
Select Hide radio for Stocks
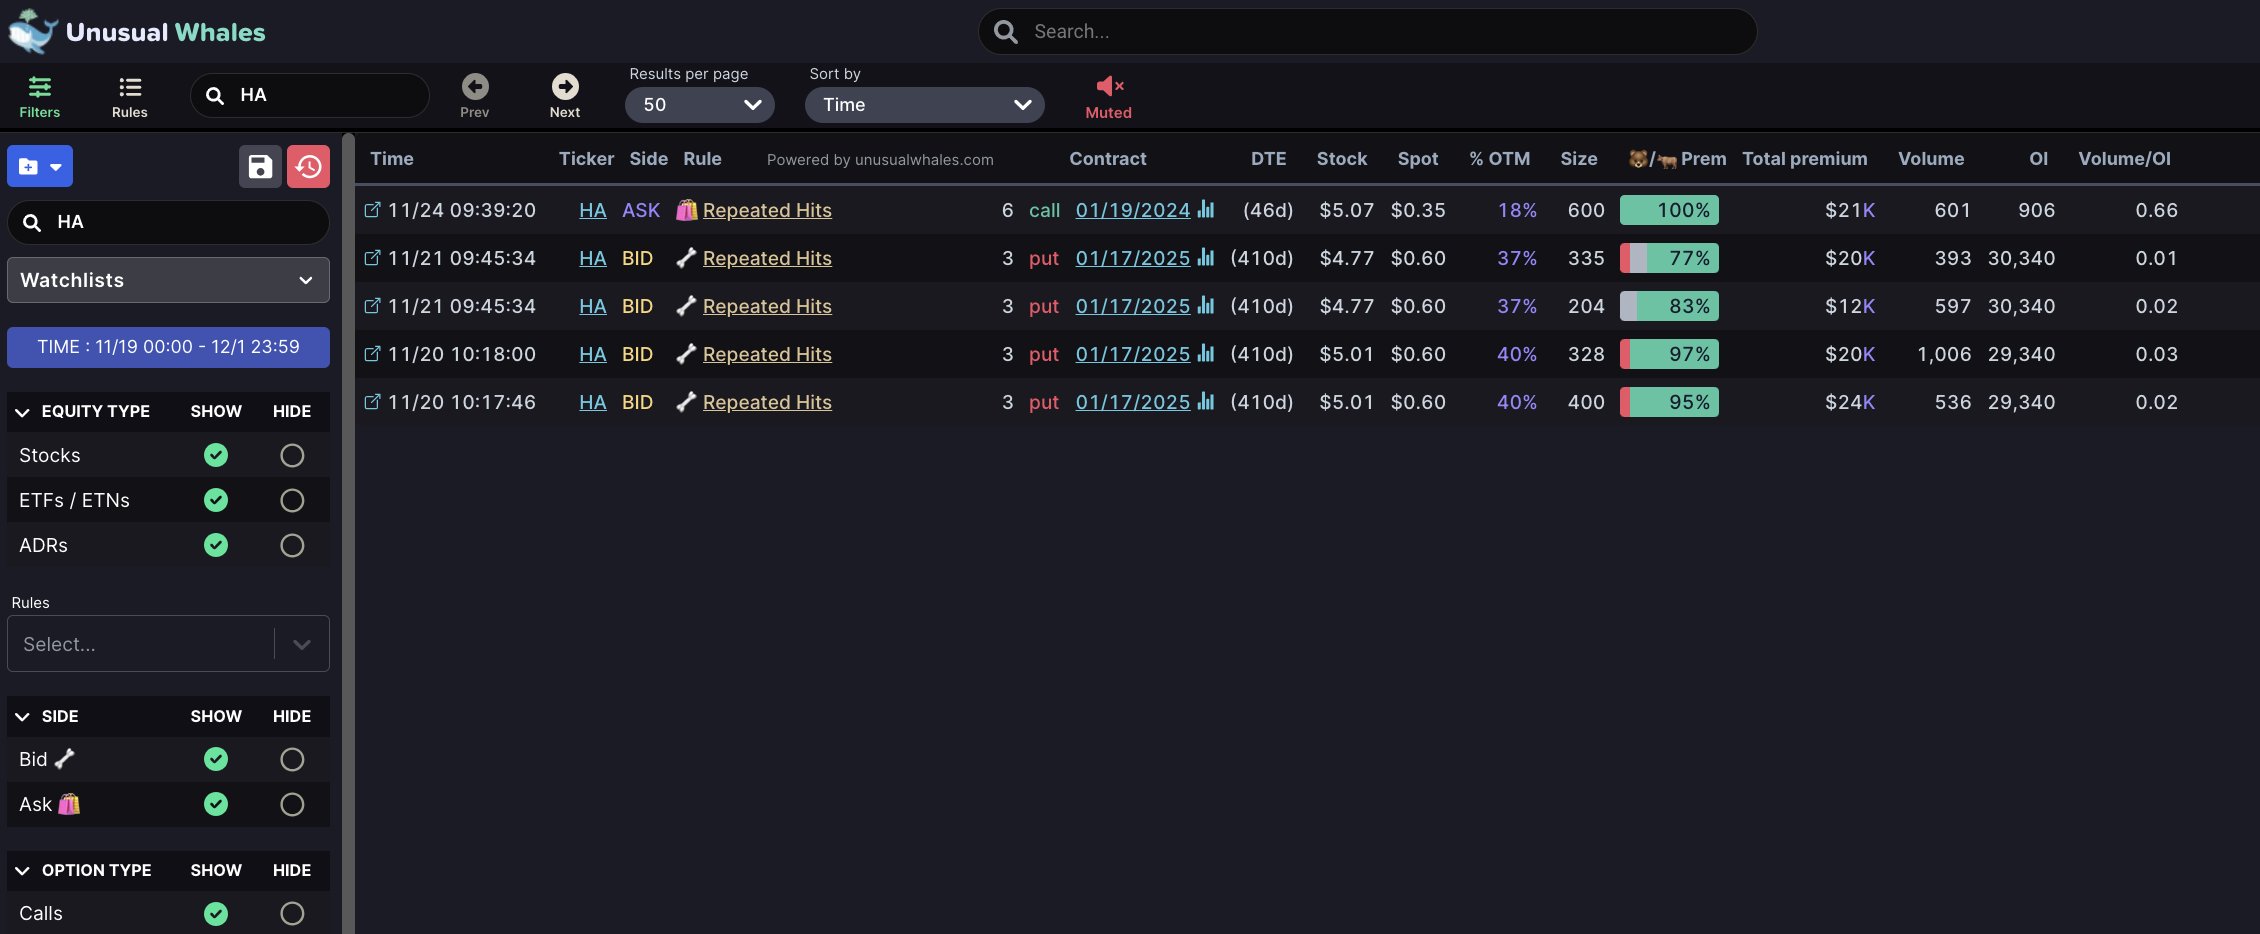(292, 456)
